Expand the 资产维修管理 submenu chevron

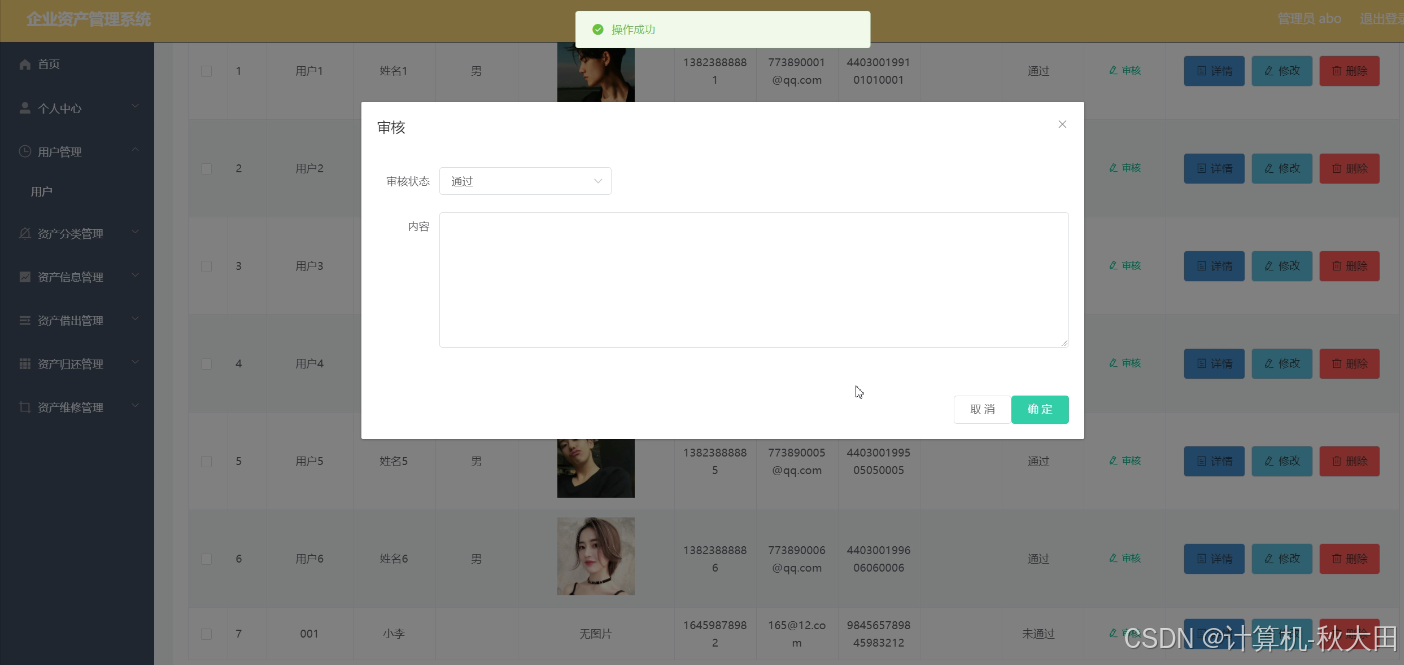tap(135, 407)
